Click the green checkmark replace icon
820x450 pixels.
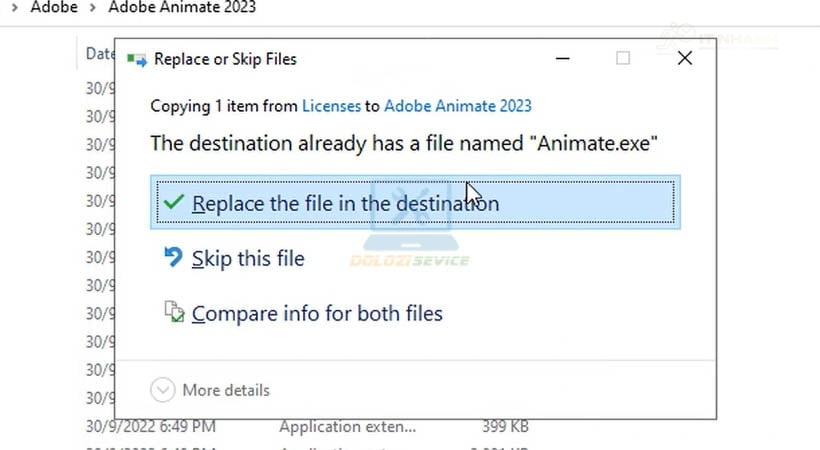173,202
